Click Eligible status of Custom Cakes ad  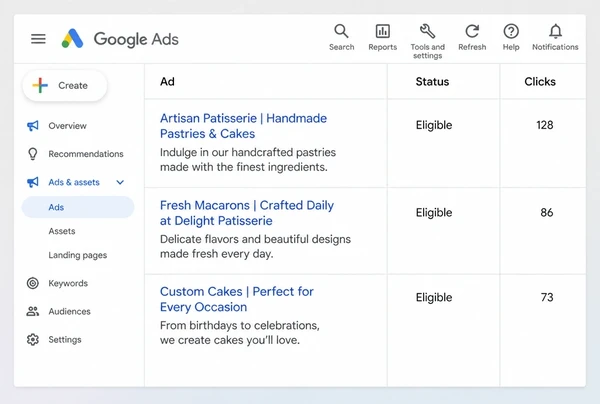(434, 297)
